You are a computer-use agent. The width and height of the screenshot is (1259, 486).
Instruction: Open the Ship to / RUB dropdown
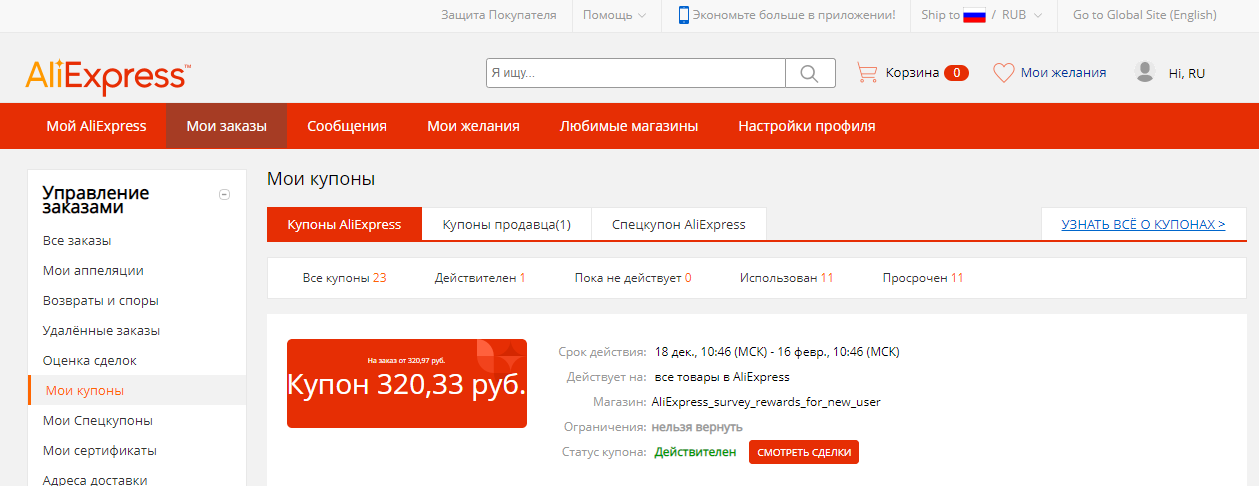tap(982, 15)
